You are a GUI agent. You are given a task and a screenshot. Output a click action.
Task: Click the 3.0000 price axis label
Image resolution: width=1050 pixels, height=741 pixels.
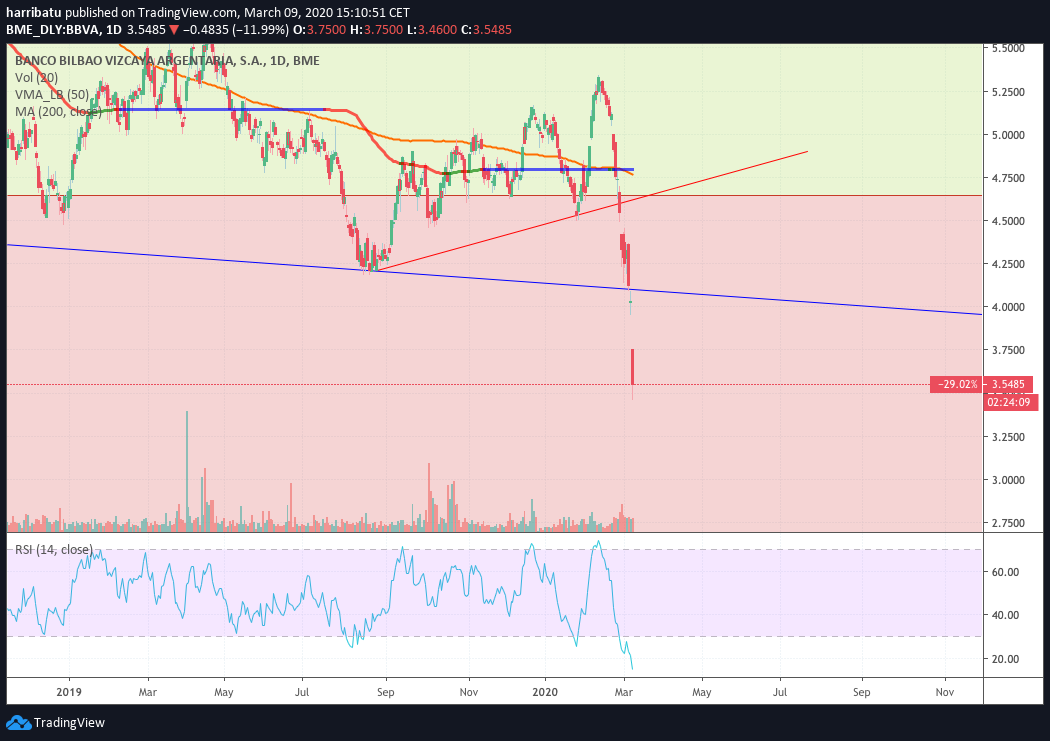(1008, 480)
